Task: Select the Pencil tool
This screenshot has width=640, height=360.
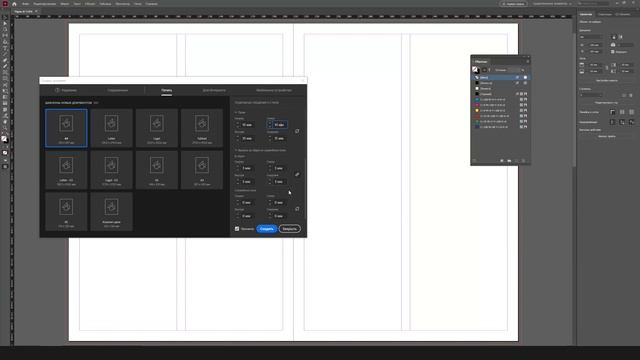Action: click(x=5, y=67)
